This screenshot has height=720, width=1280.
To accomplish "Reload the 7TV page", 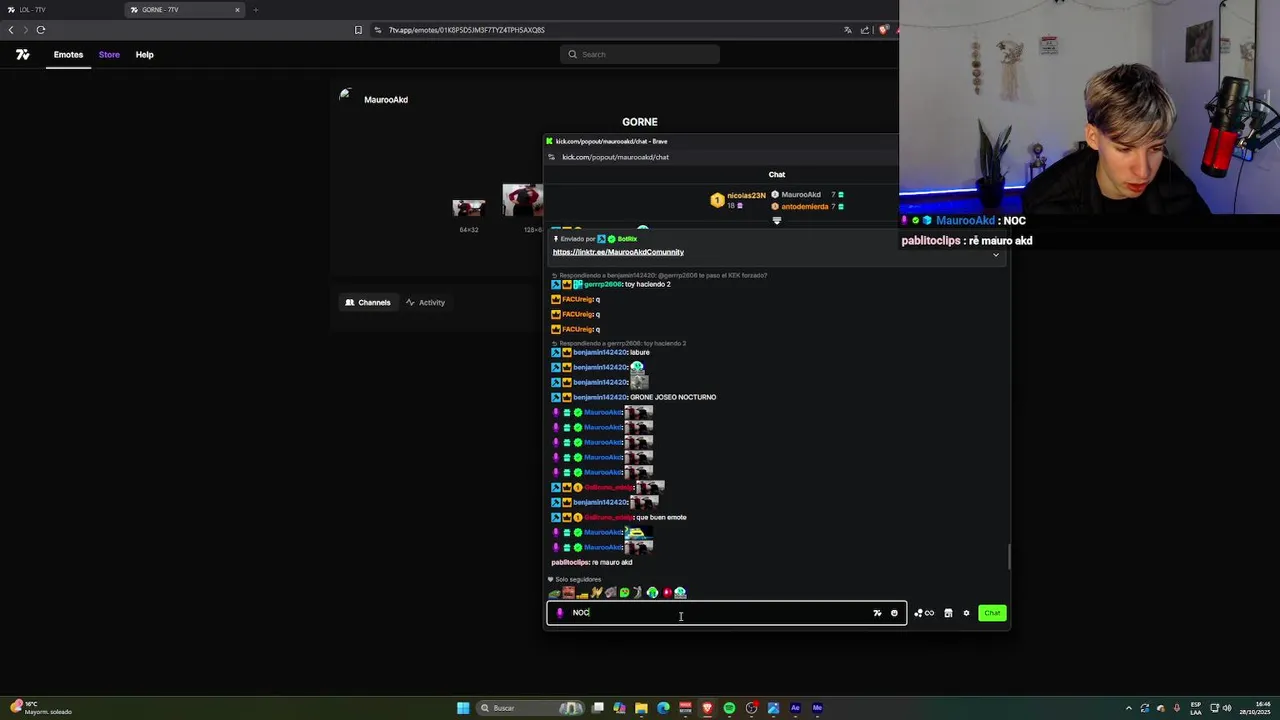I will [x=41, y=30].
